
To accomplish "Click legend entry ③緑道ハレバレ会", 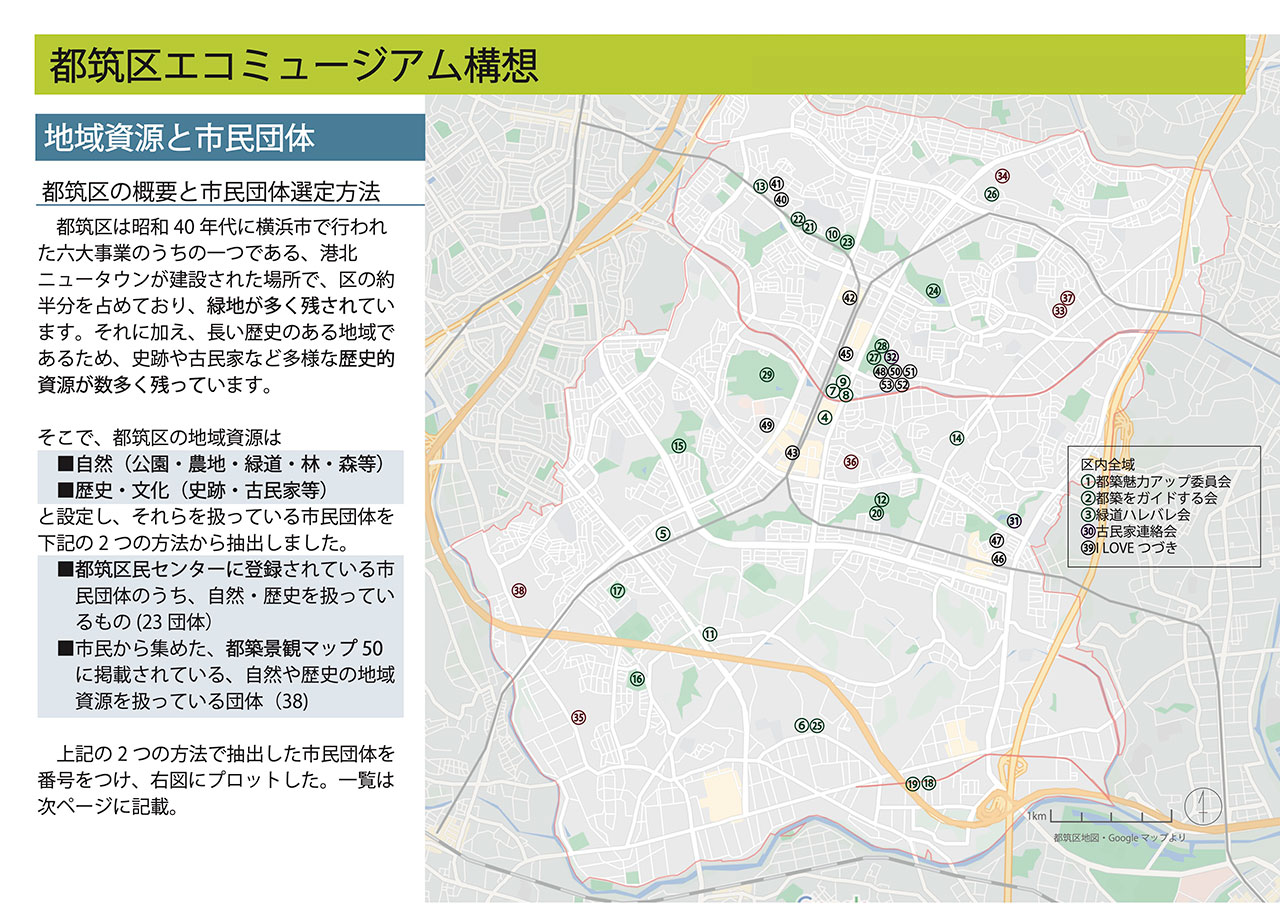I will tap(1136, 515).
